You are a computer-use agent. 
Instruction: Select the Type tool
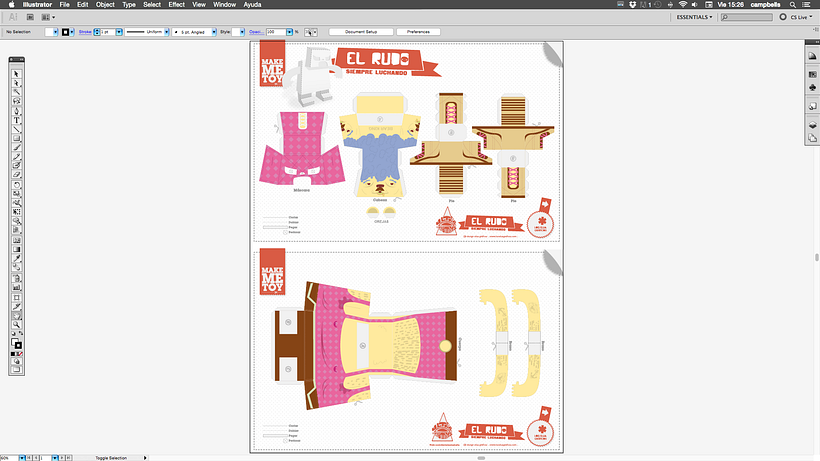16,120
